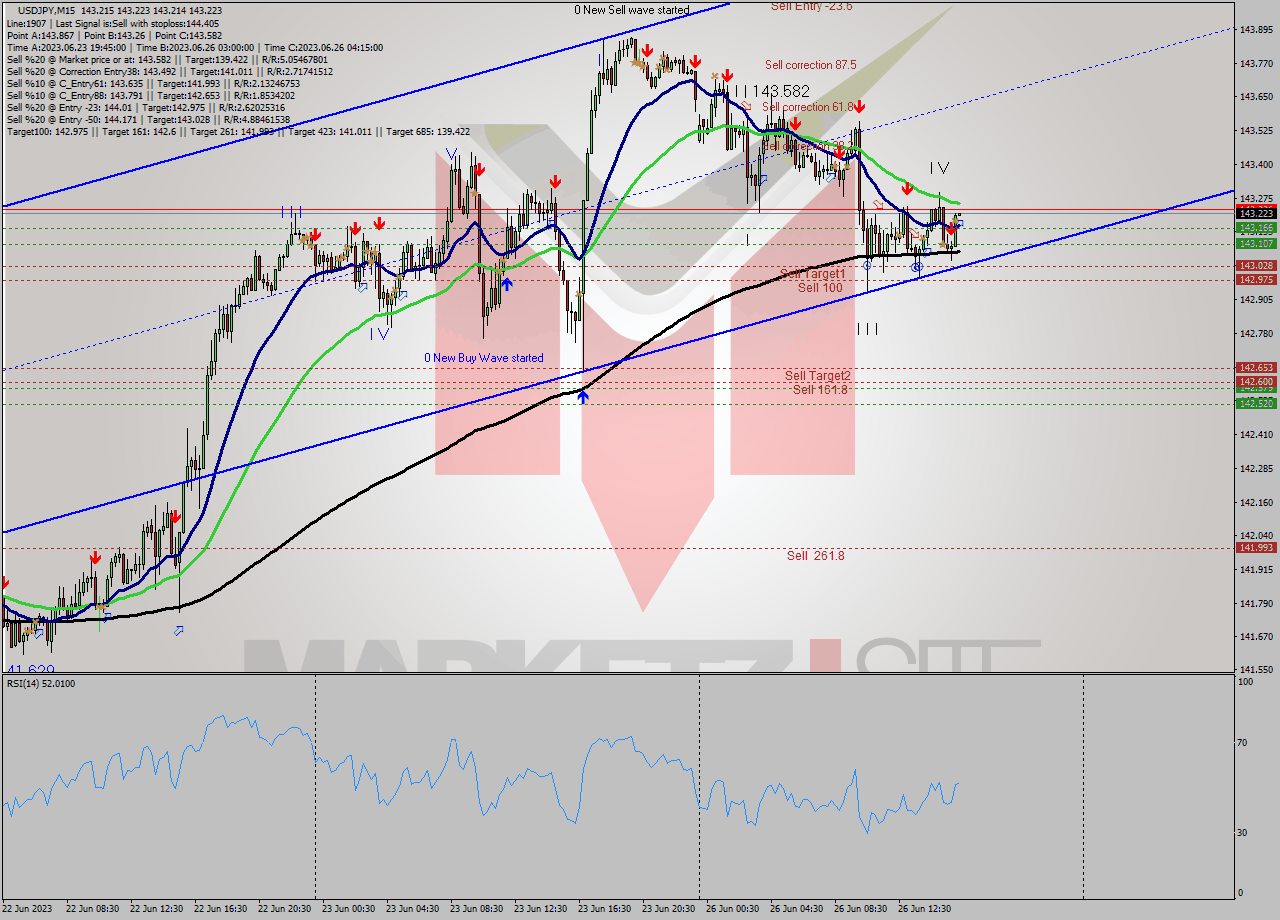
Task: Click the 'Sell 261.8' label
Action: pyautogui.click(x=815, y=555)
